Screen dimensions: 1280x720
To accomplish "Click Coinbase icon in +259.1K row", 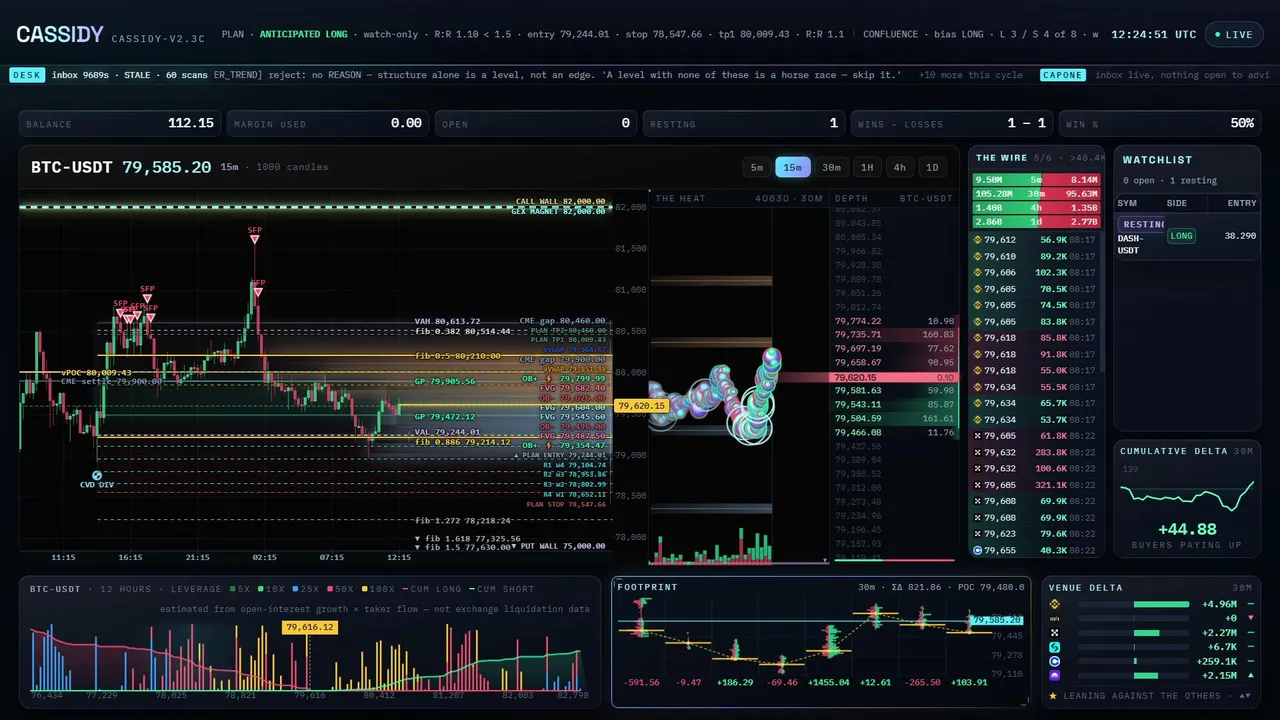I will pos(1053,661).
